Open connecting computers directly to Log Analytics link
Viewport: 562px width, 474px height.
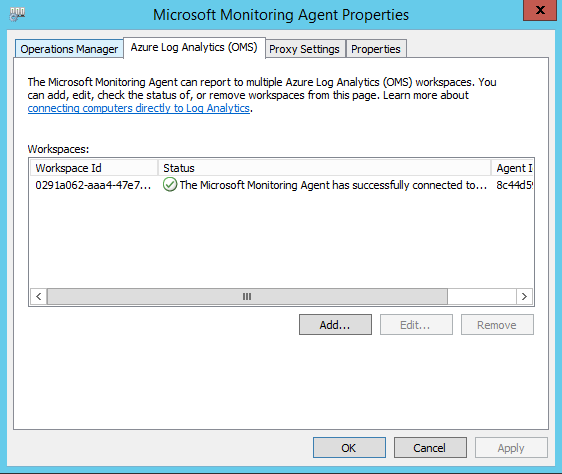(x=138, y=108)
